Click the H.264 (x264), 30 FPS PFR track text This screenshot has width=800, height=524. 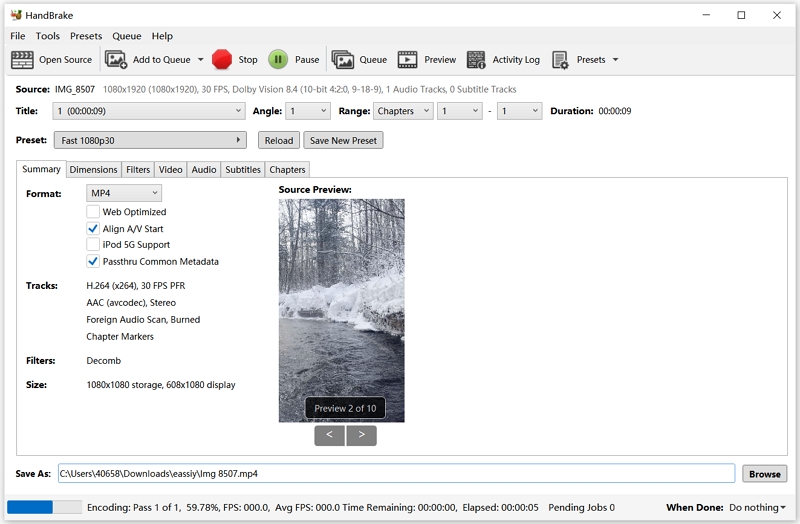tap(136, 286)
